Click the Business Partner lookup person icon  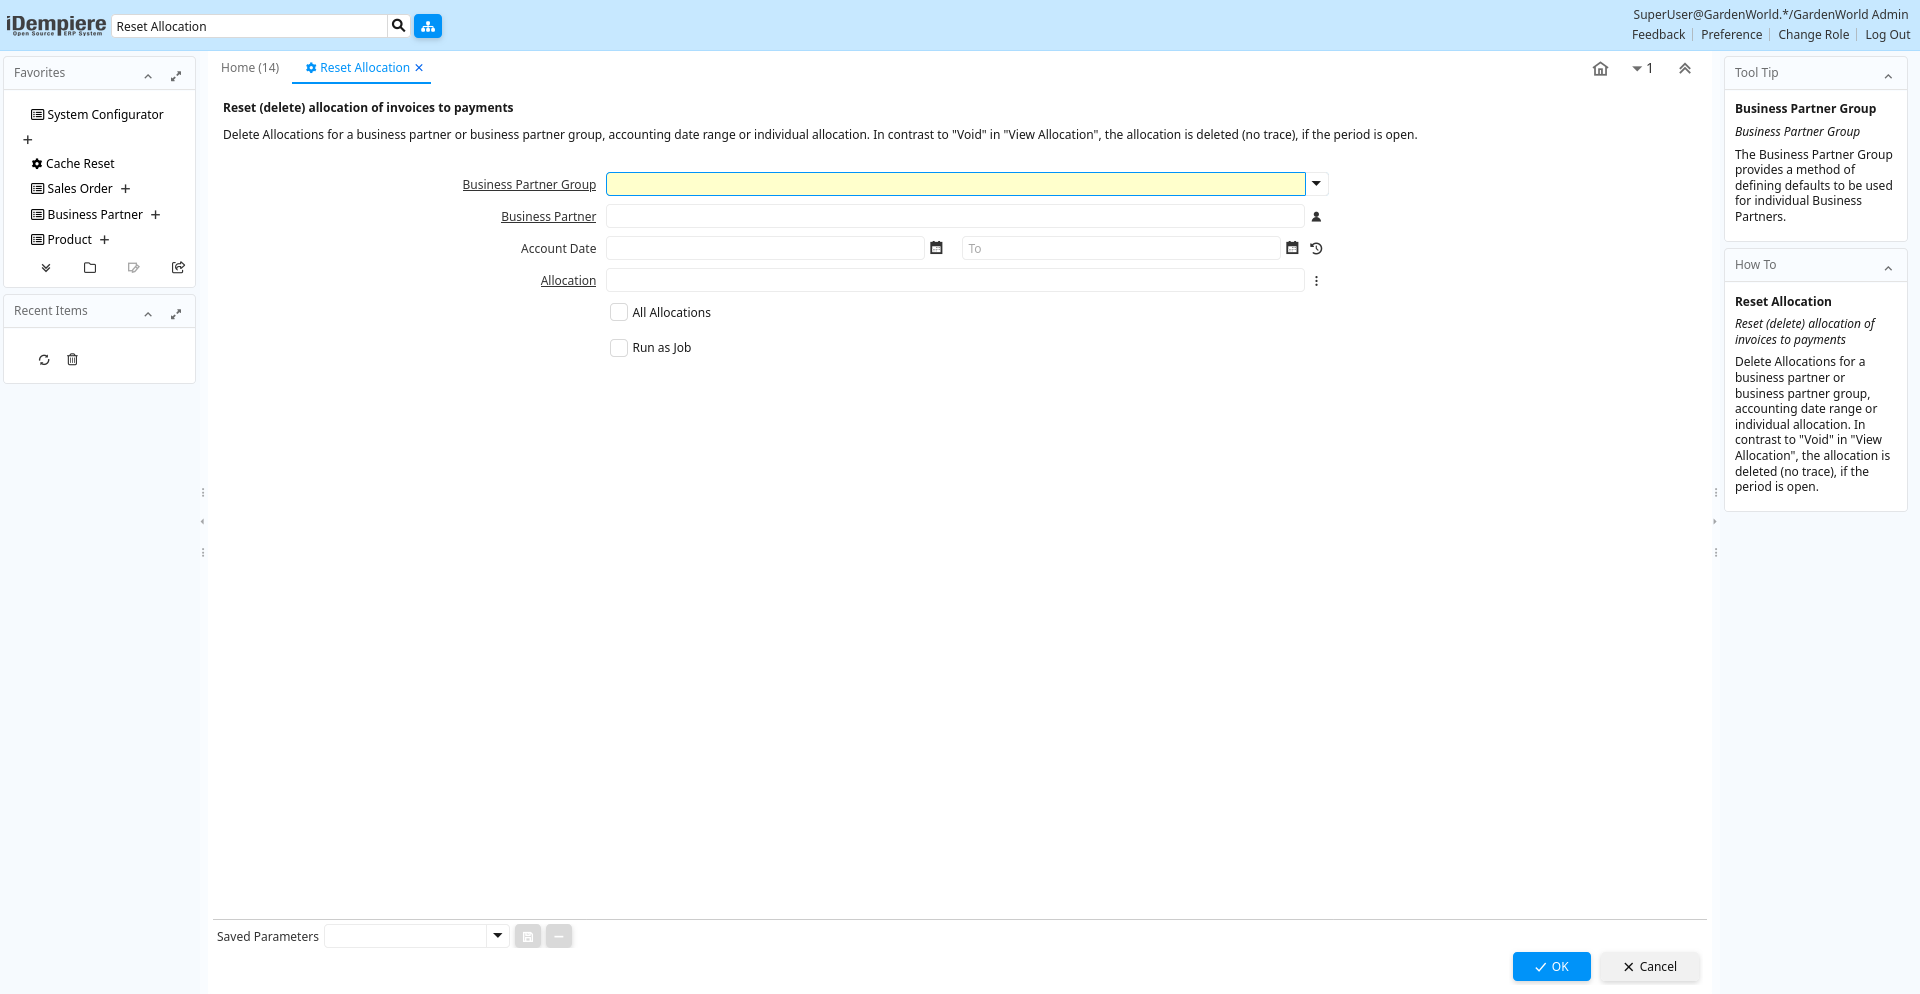pos(1316,217)
